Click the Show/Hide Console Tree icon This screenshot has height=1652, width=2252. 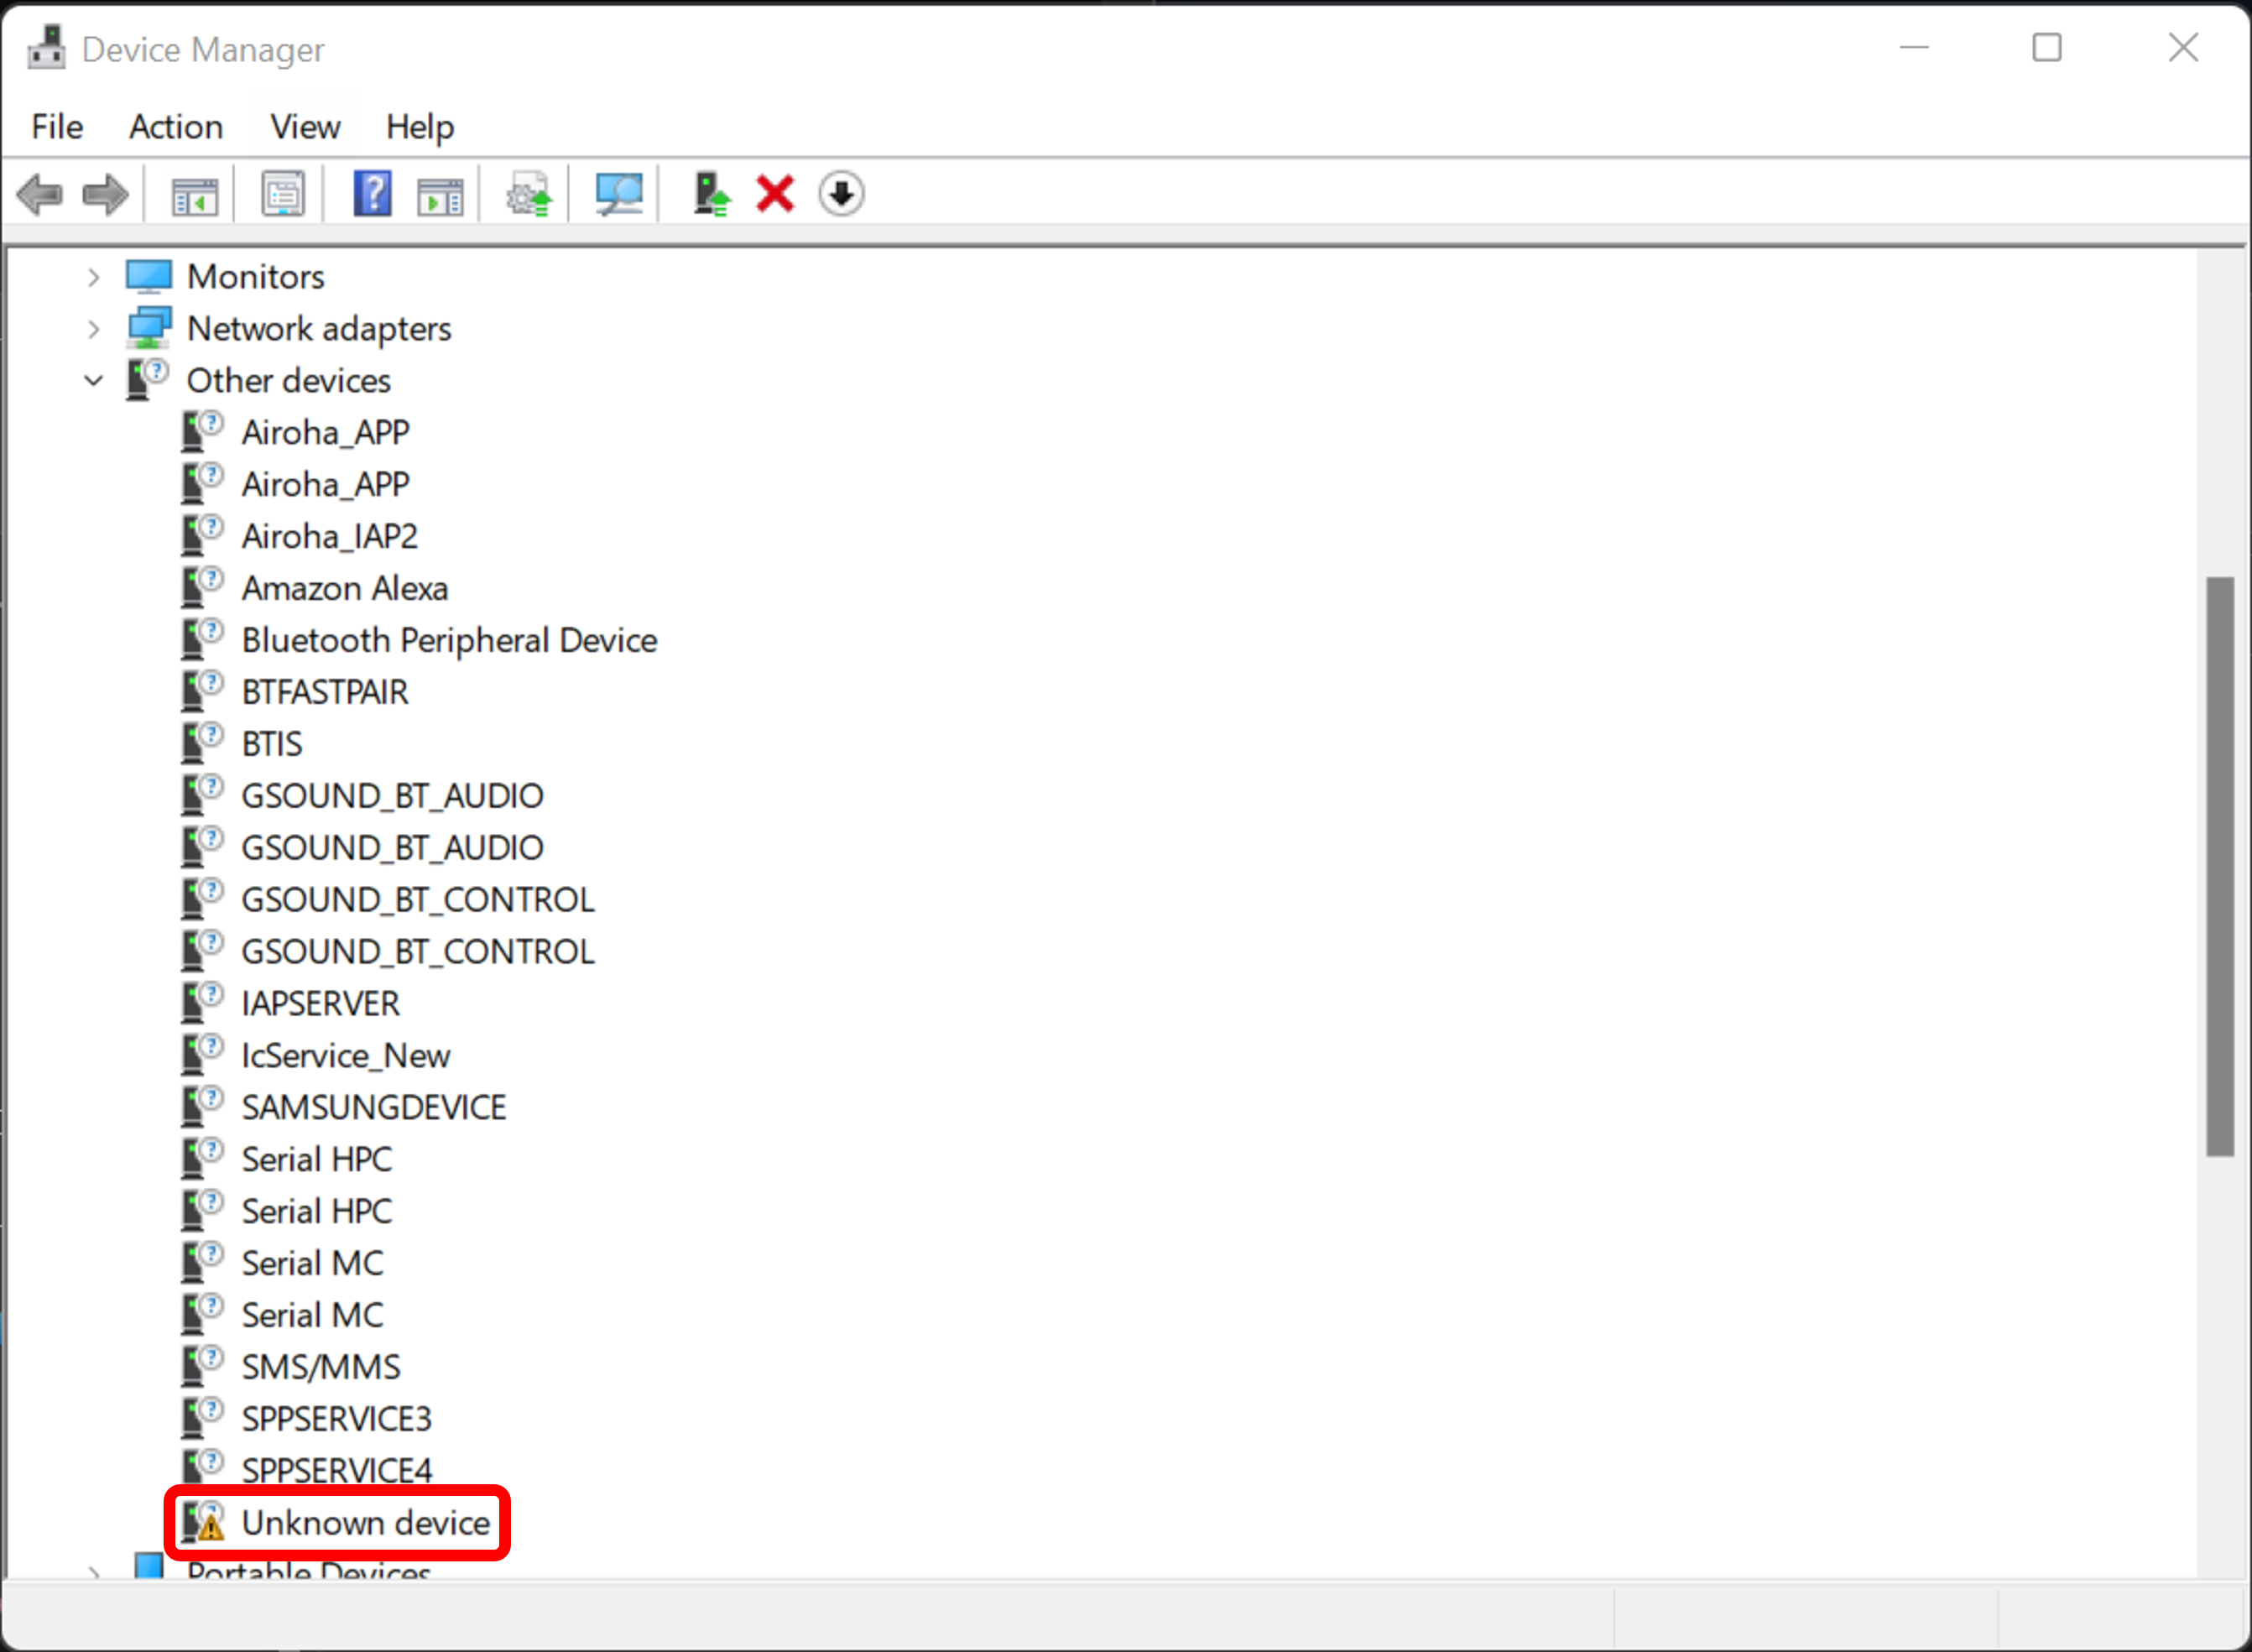click(194, 194)
